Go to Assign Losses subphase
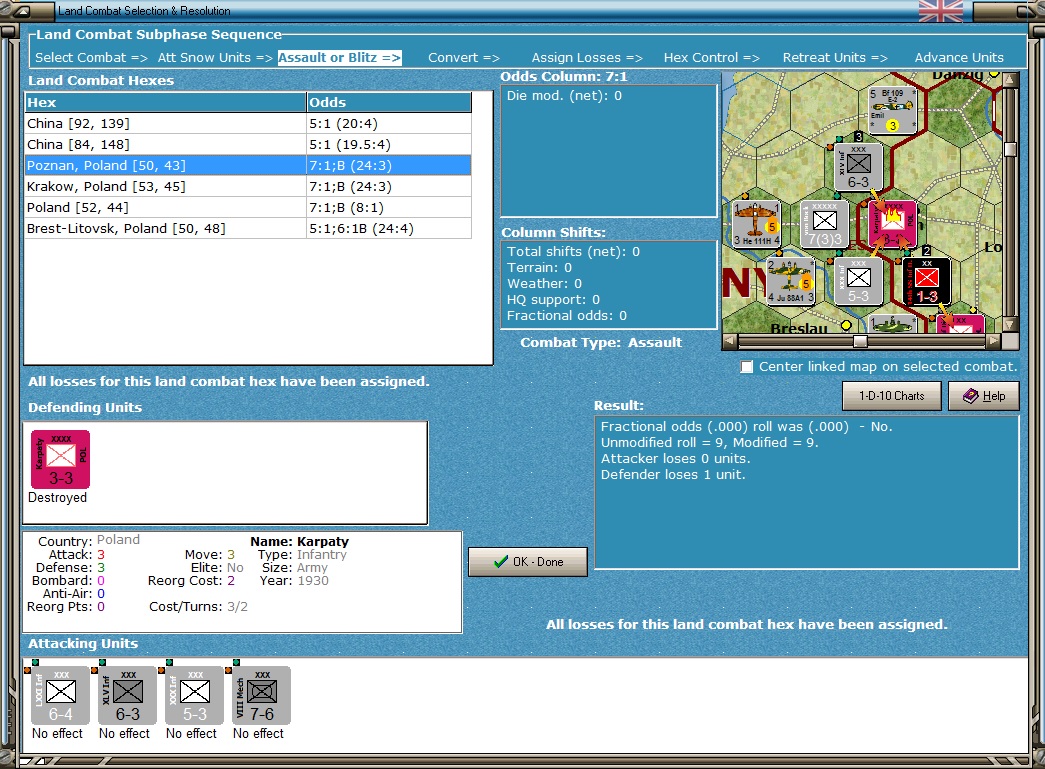This screenshot has width=1045, height=769. [587, 58]
